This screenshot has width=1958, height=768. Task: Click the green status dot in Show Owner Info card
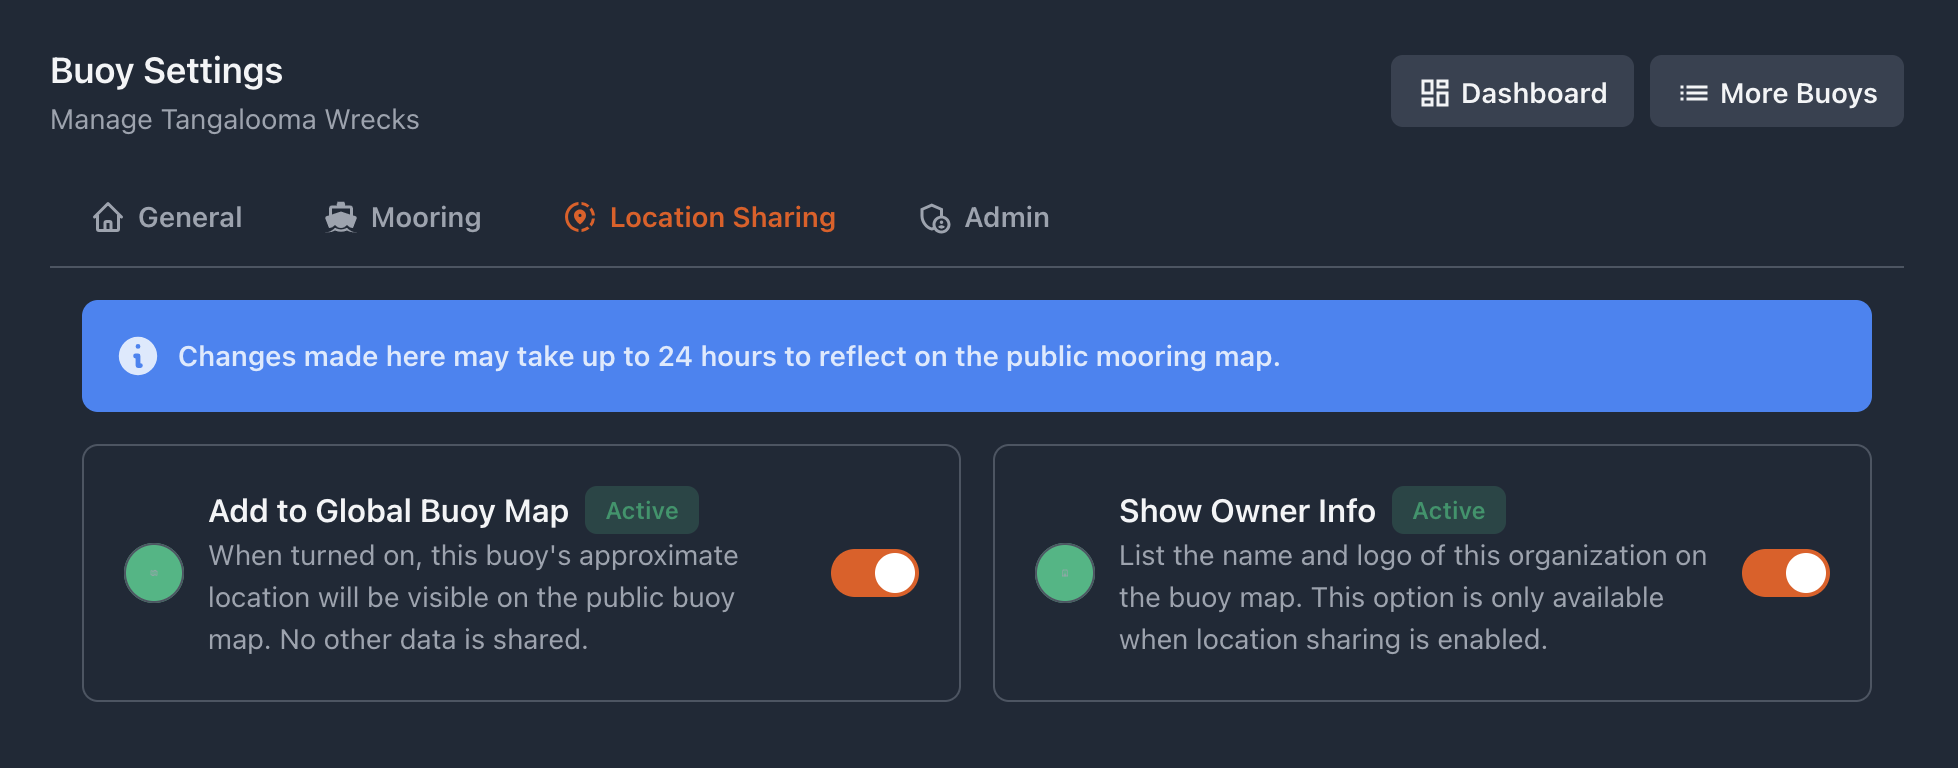coord(1065,573)
